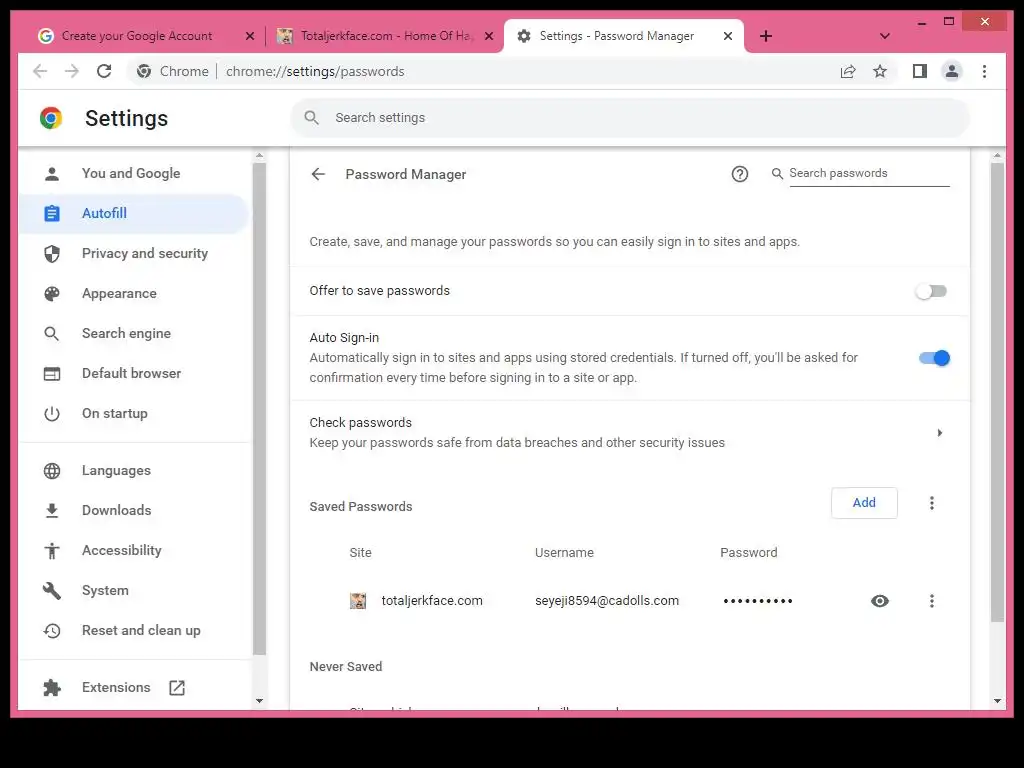1024x768 pixels.
Task: Reload the current page
Action: pos(104,71)
